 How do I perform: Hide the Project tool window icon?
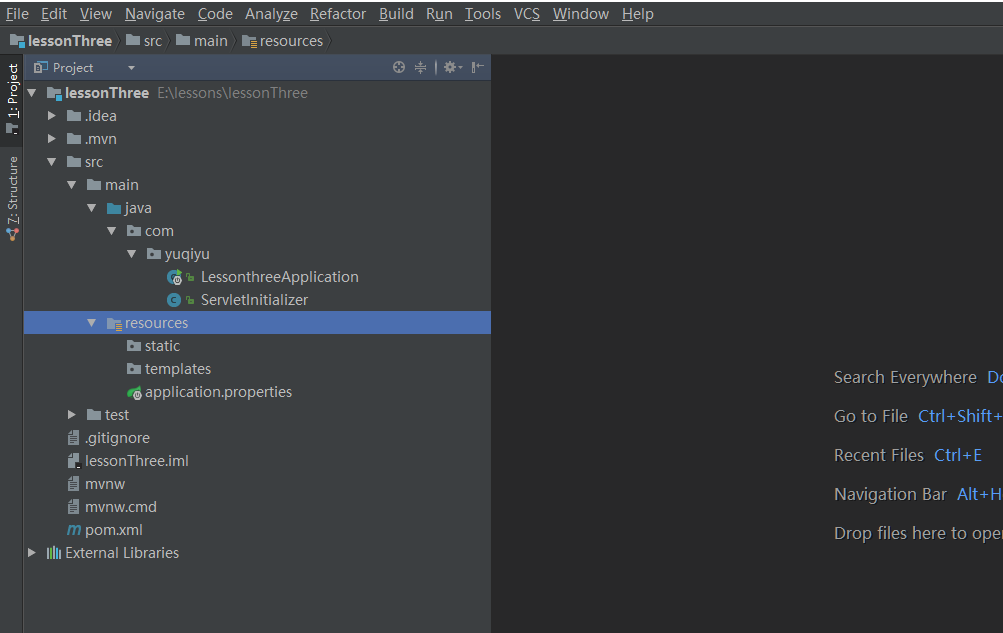[477, 67]
